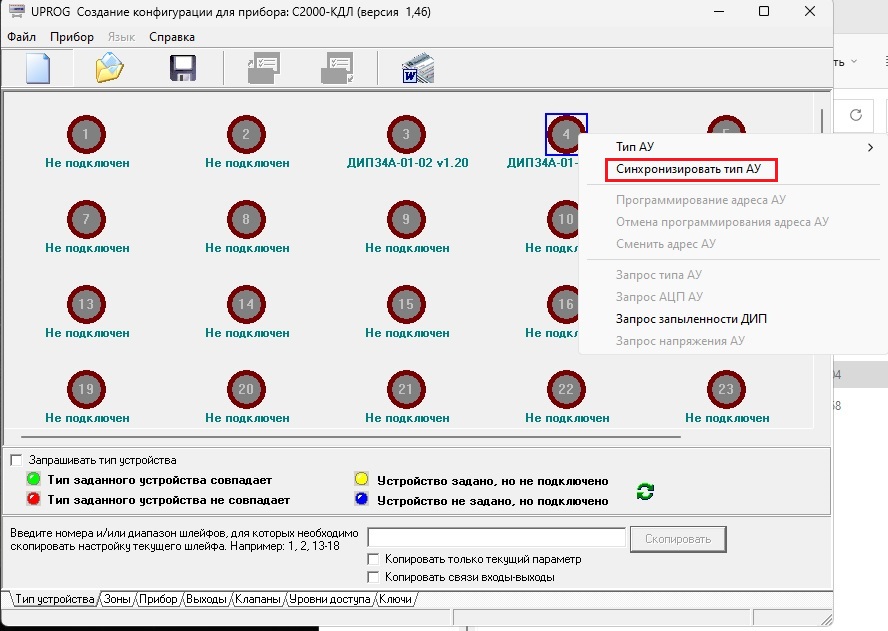Viewport: 888px width, 631px height.
Task: Select device address 13 icon
Action: (86, 304)
